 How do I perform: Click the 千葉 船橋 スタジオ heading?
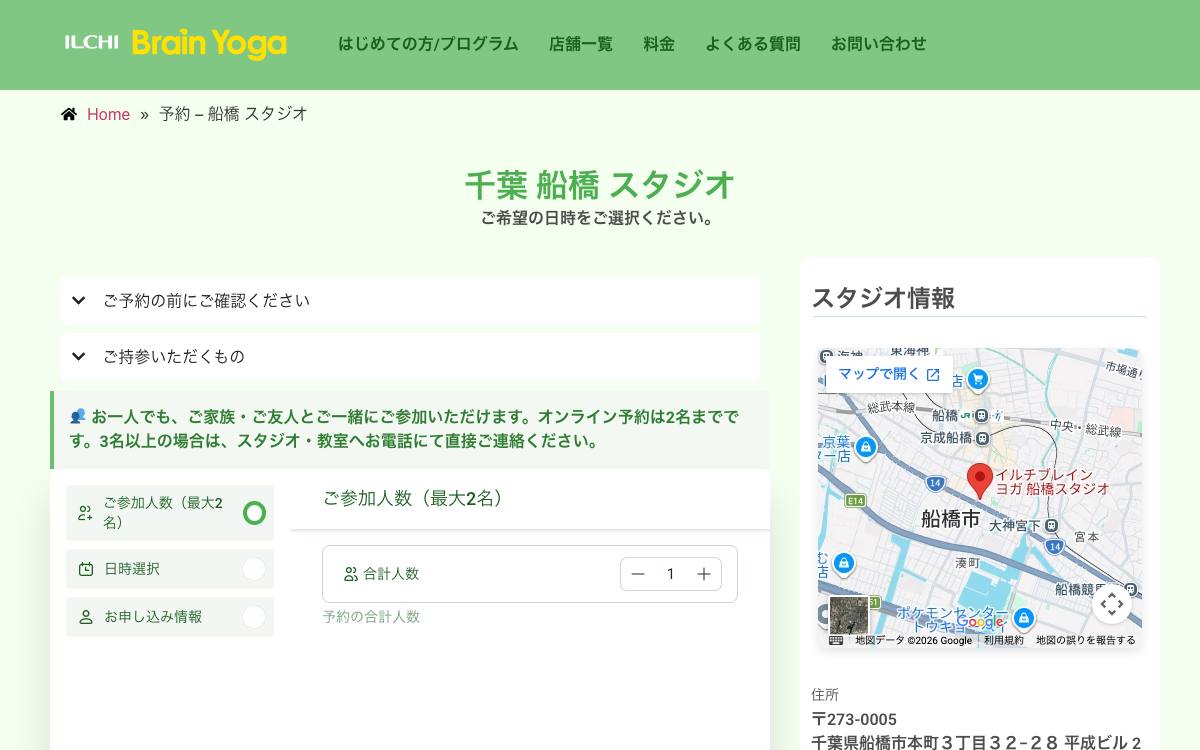point(600,186)
